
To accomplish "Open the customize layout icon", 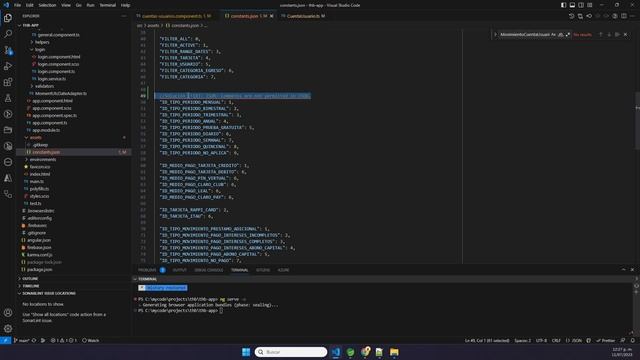I will coord(590,5).
